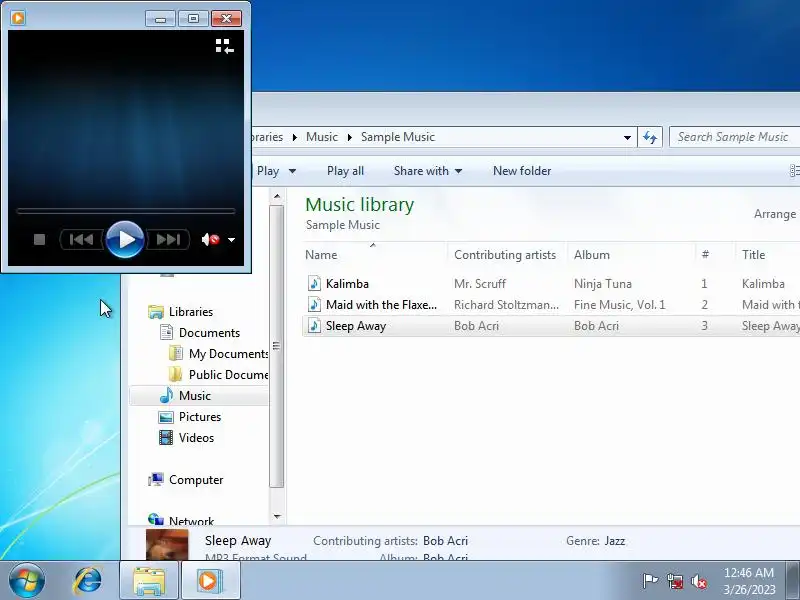Skip to next track in Media Player
The height and width of the screenshot is (600, 800).
coord(168,239)
